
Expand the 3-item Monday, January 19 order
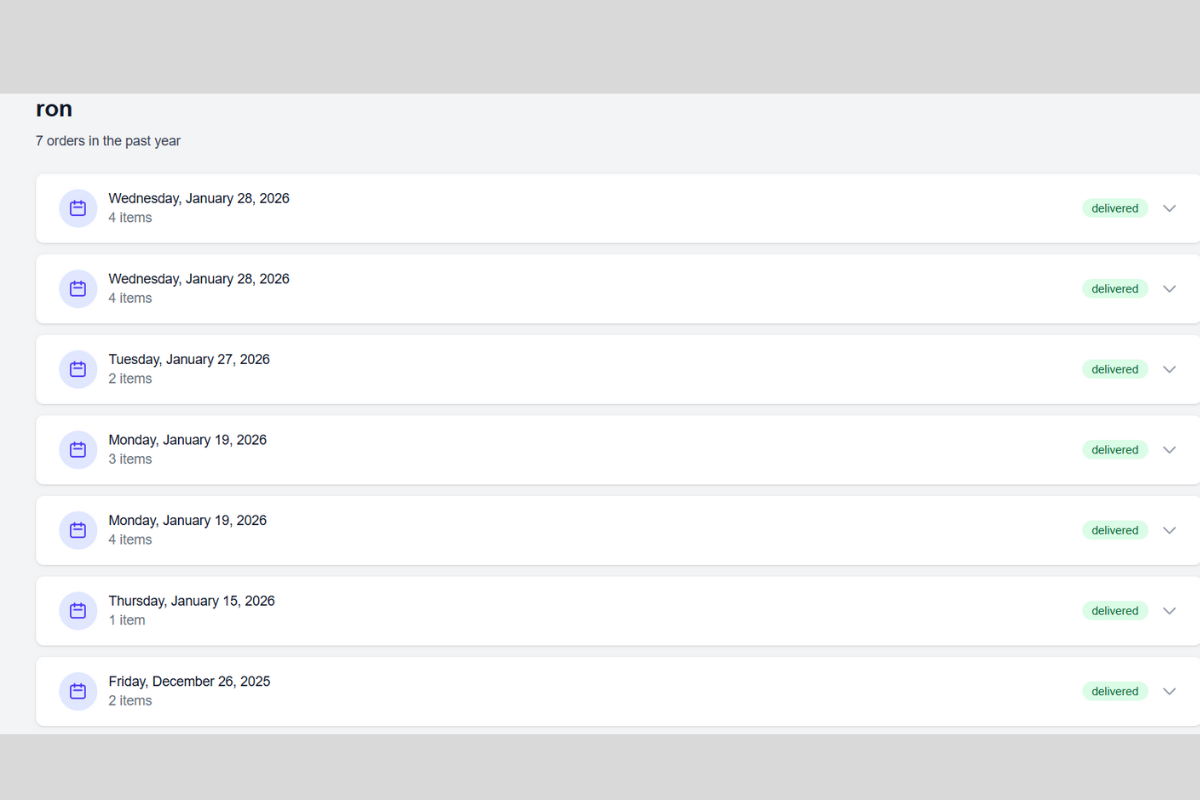pos(1169,449)
